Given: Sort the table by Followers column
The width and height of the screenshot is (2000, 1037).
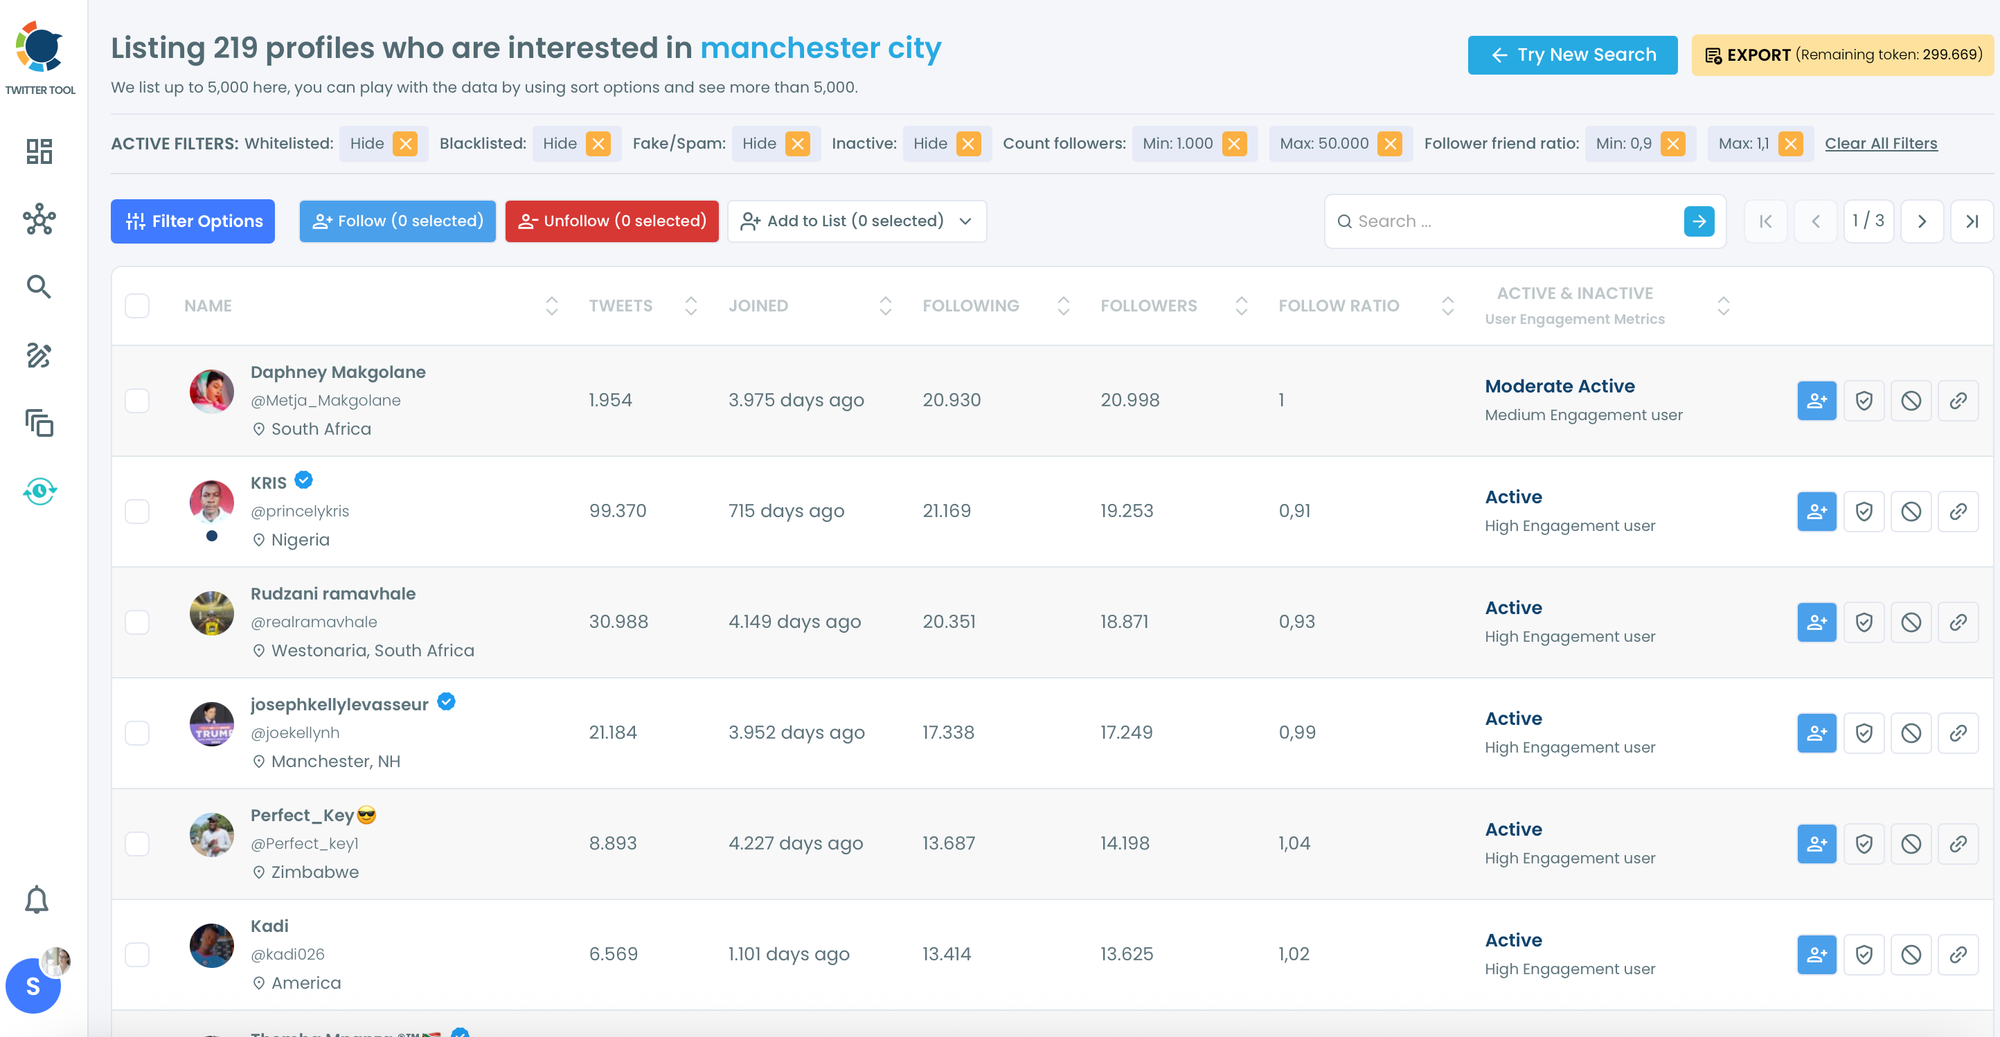Looking at the screenshot, I should 1241,306.
